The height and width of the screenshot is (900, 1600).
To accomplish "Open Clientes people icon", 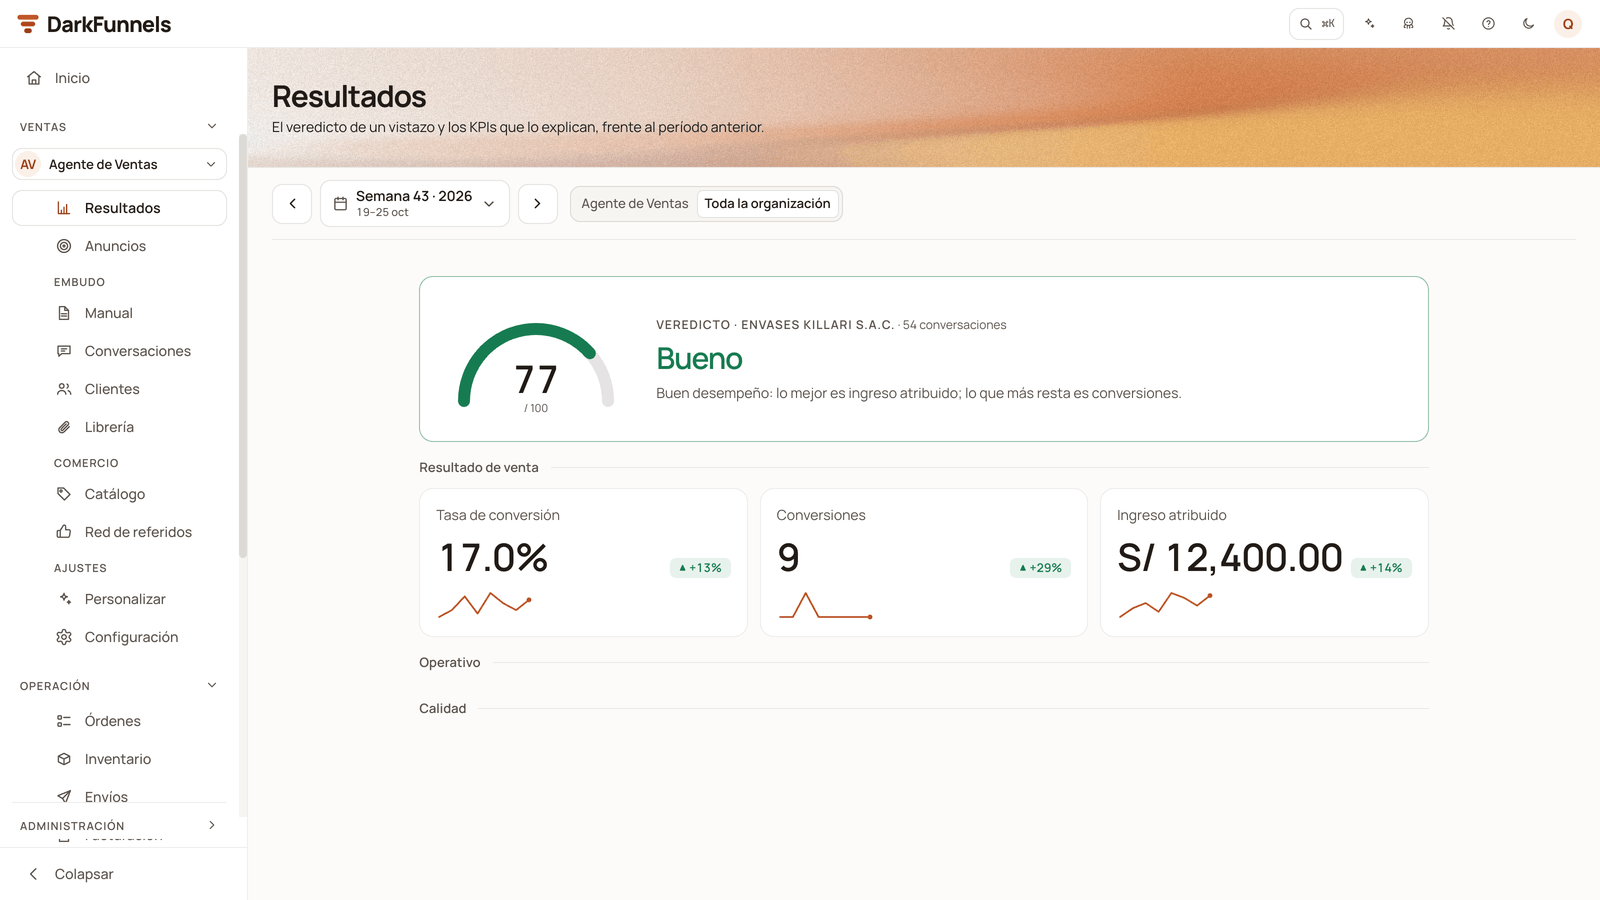I will 64,389.
